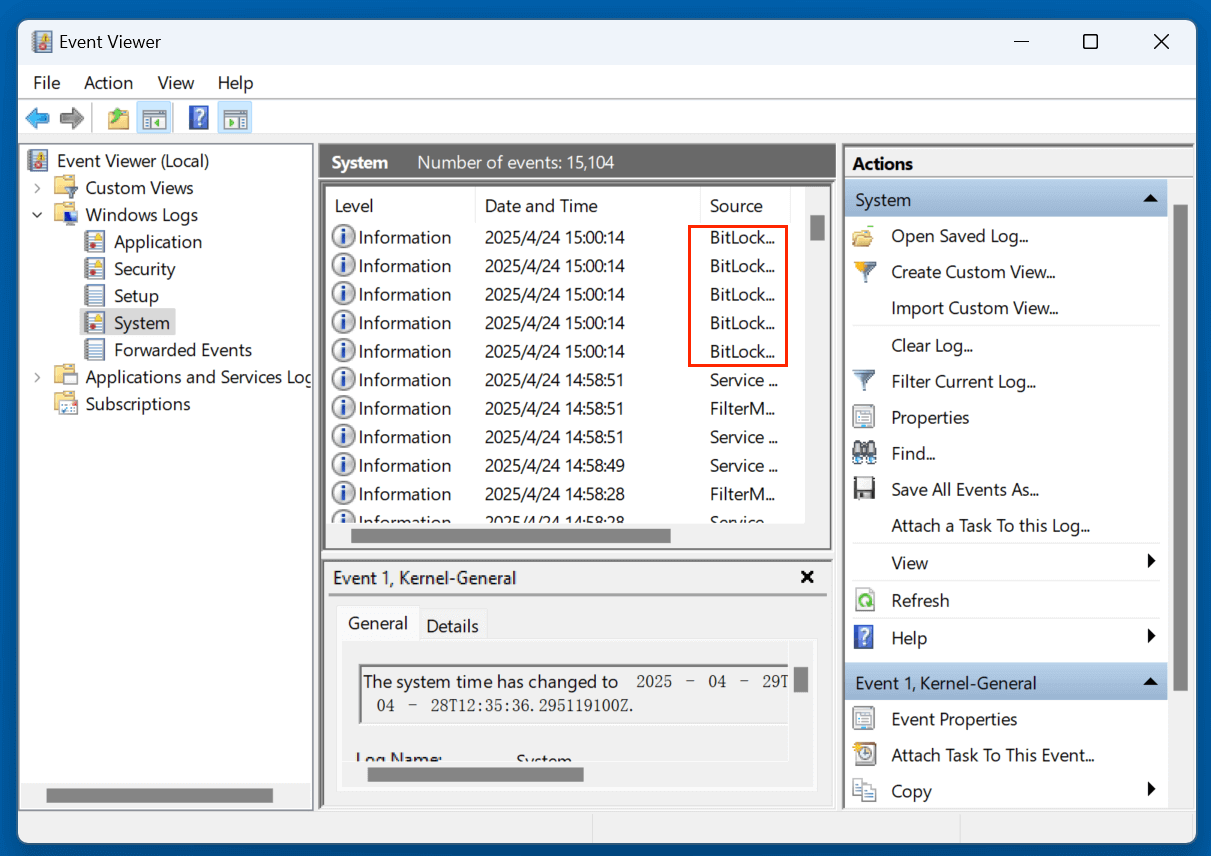Screen dimensions: 1211x856
Task: Click Create Custom View... action
Action: click(x=972, y=272)
